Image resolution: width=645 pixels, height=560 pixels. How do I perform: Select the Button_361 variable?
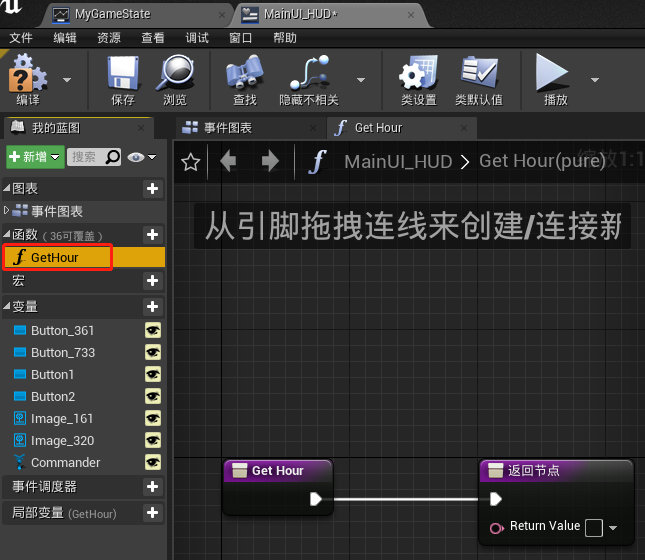[x=63, y=330]
